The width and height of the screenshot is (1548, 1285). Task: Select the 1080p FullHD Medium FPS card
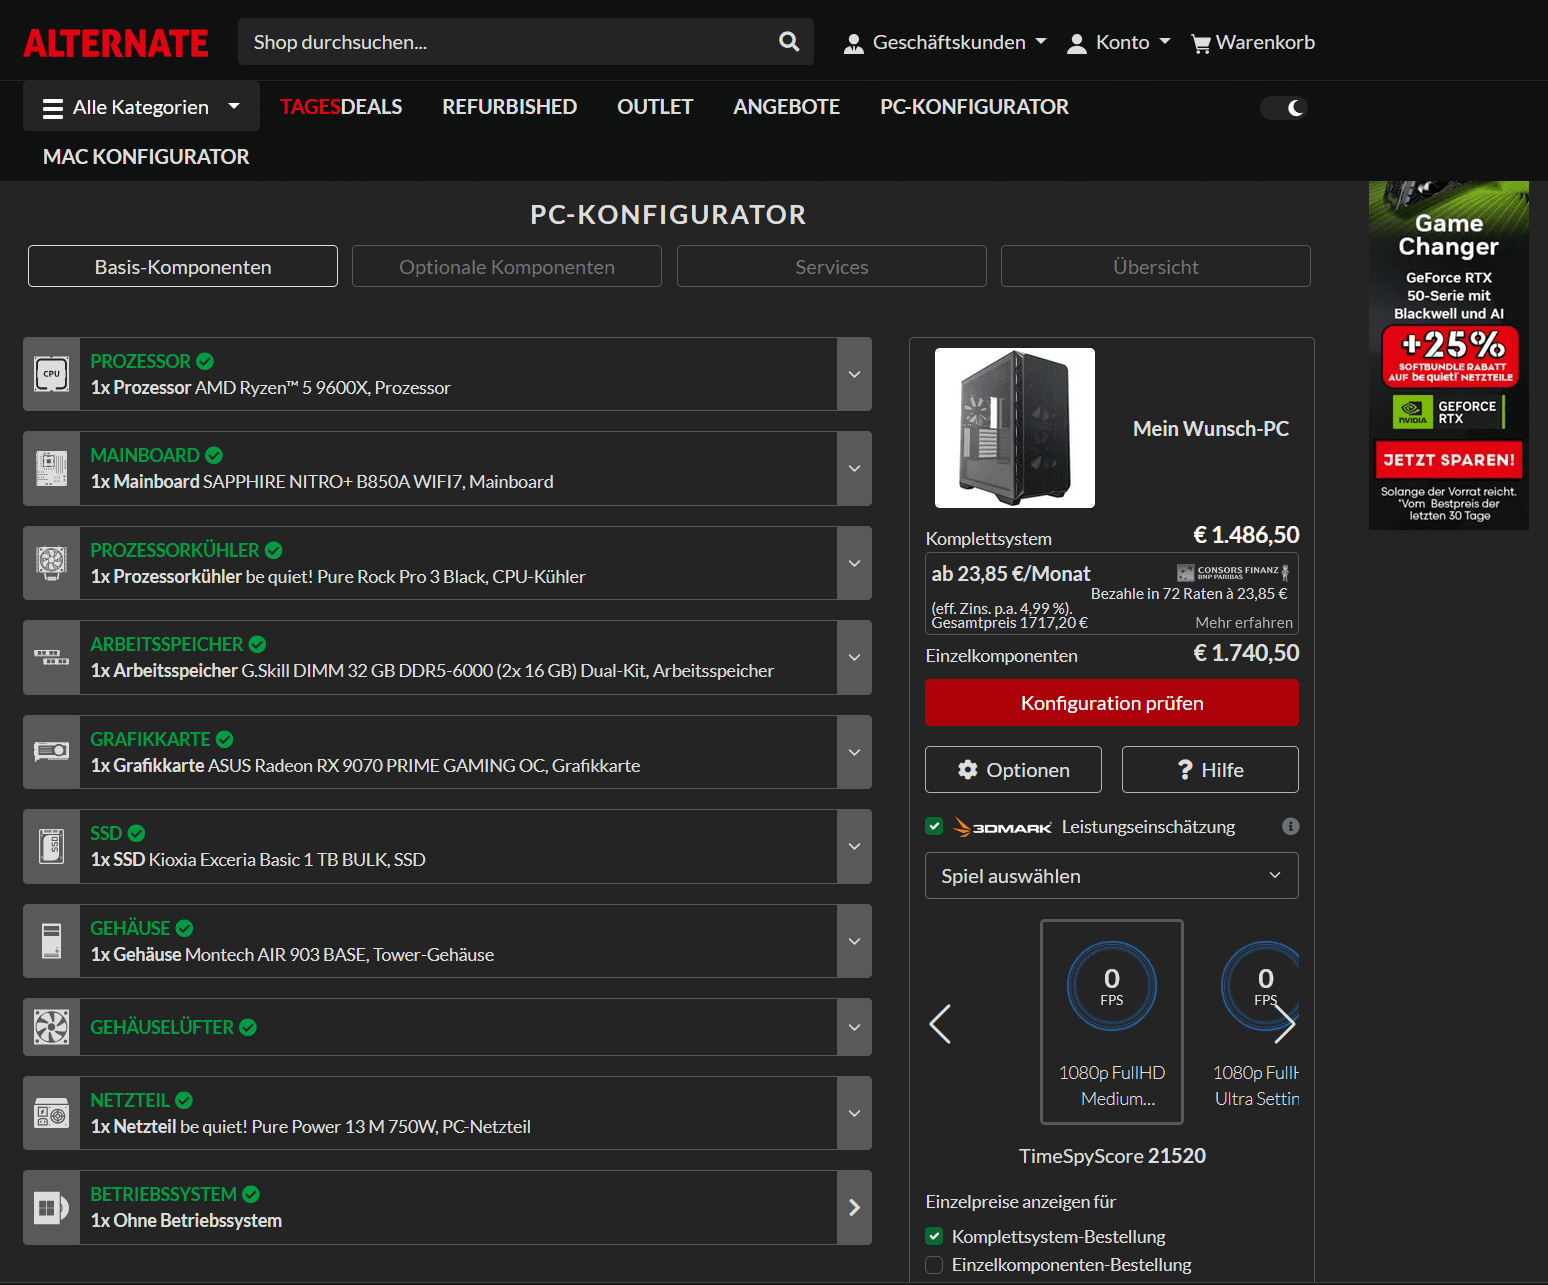(1112, 1022)
